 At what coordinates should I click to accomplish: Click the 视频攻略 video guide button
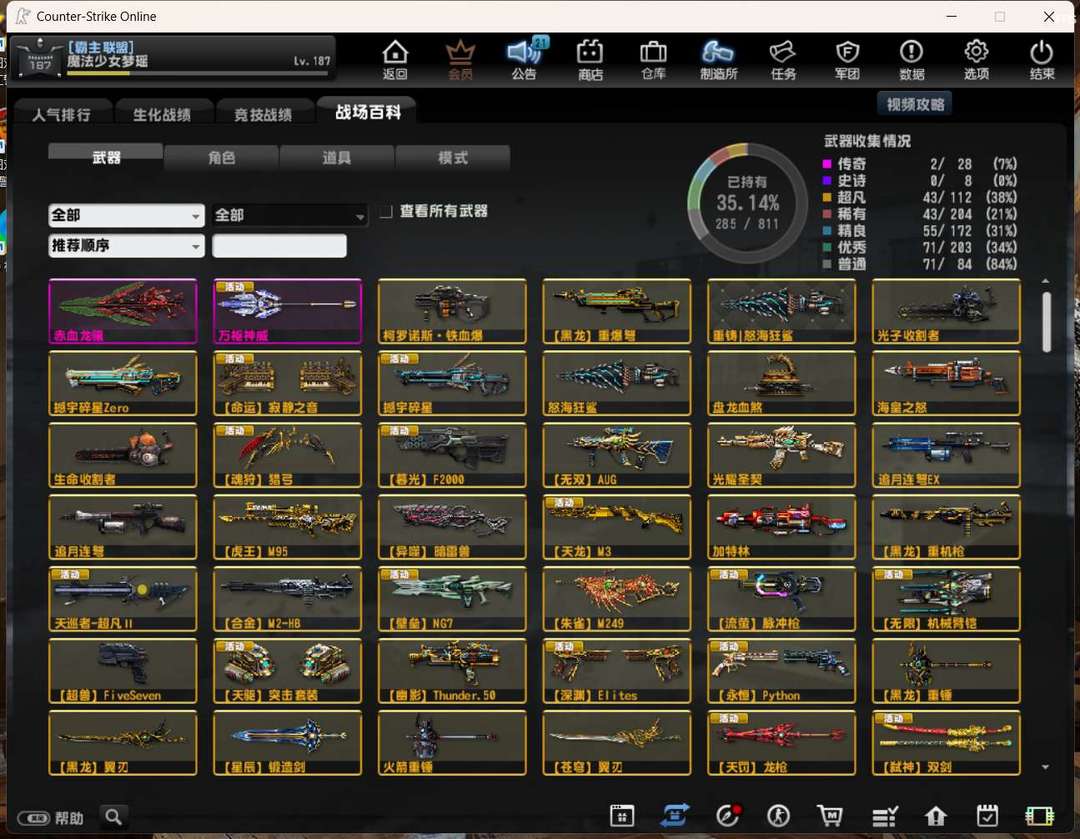[x=914, y=104]
